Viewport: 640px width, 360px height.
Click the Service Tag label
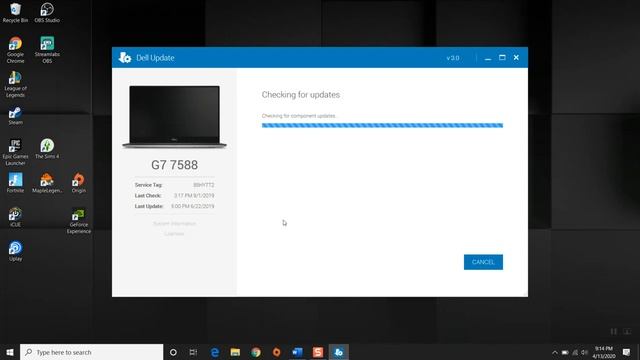[149, 185]
